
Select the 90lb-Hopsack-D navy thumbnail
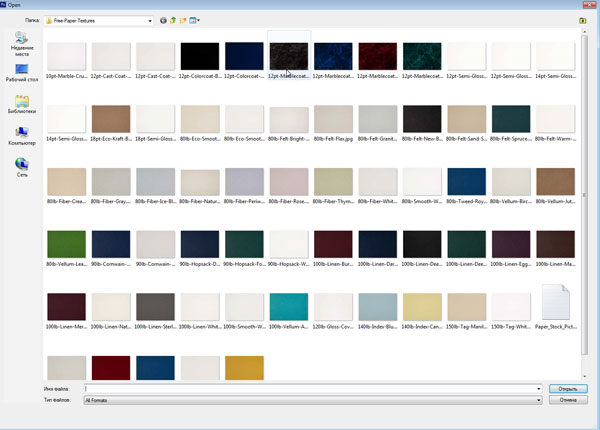[x=200, y=244]
